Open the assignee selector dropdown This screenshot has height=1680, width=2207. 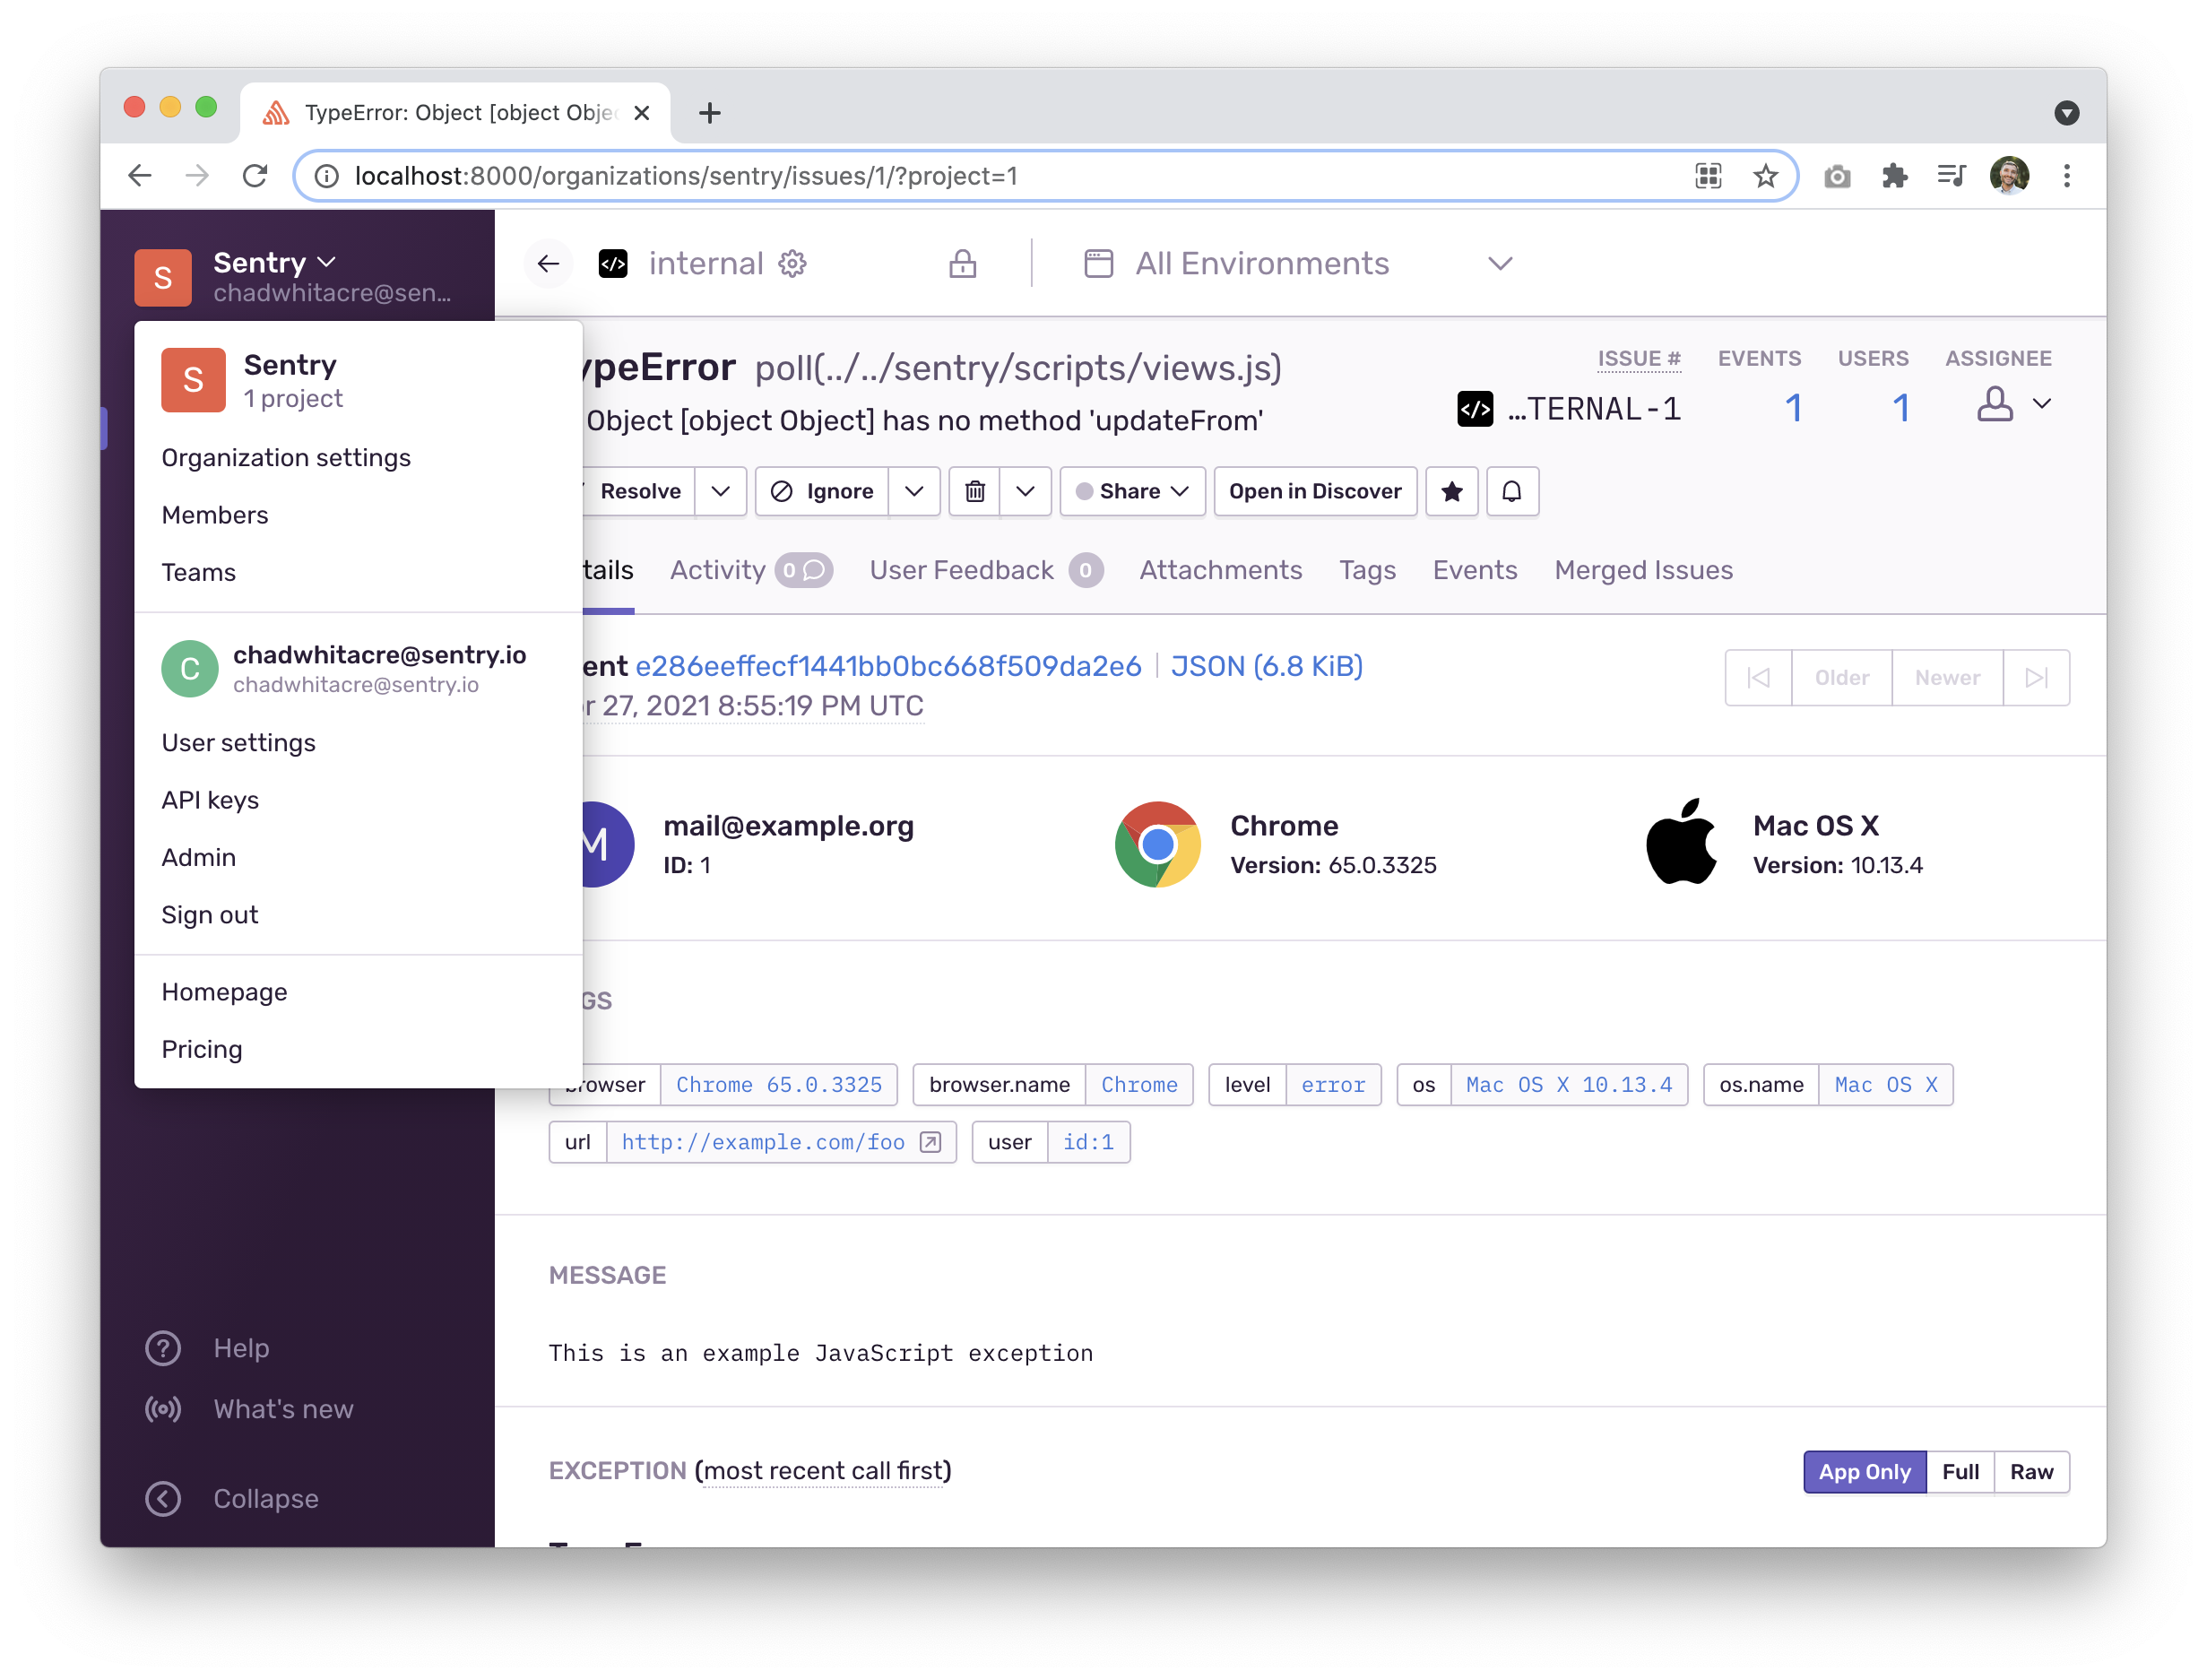pos(2013,405)
